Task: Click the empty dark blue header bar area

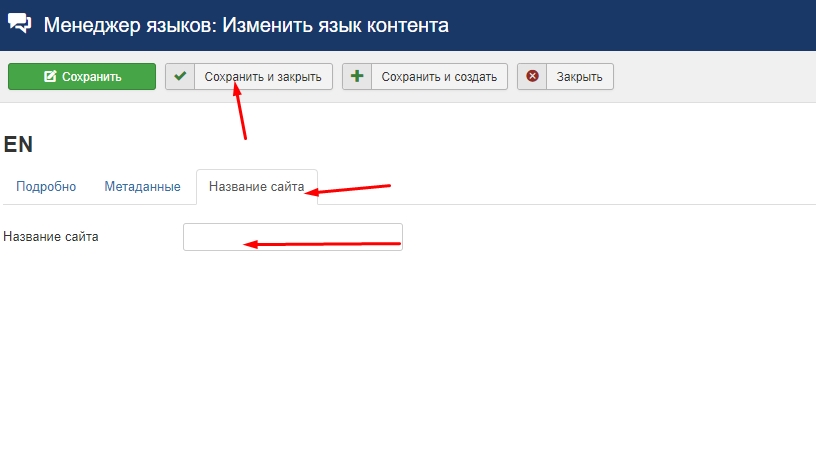Action: (x=640, y=25)
